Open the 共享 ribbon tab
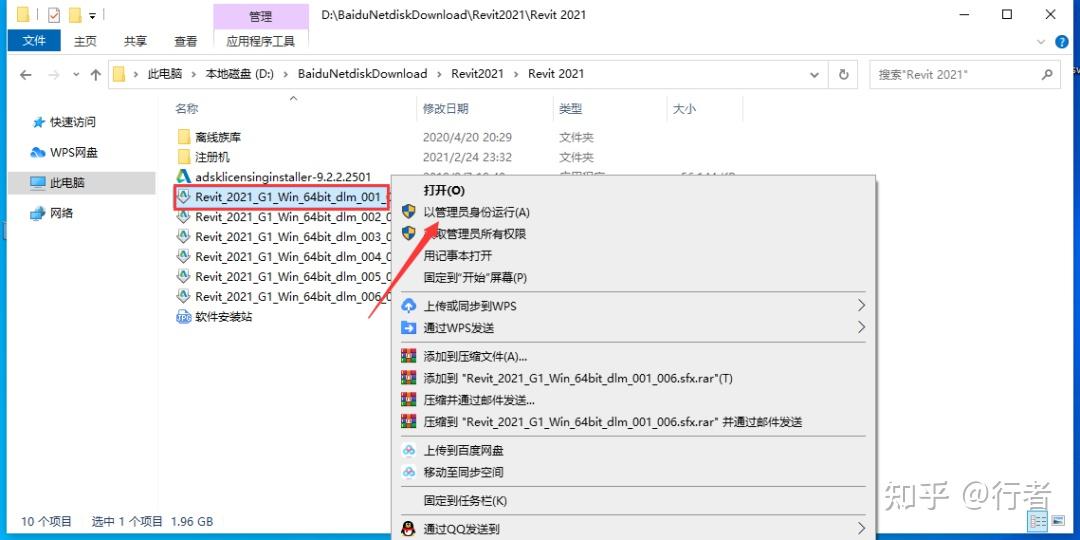This screenshot has width=1080, height=540. [135, 41]
